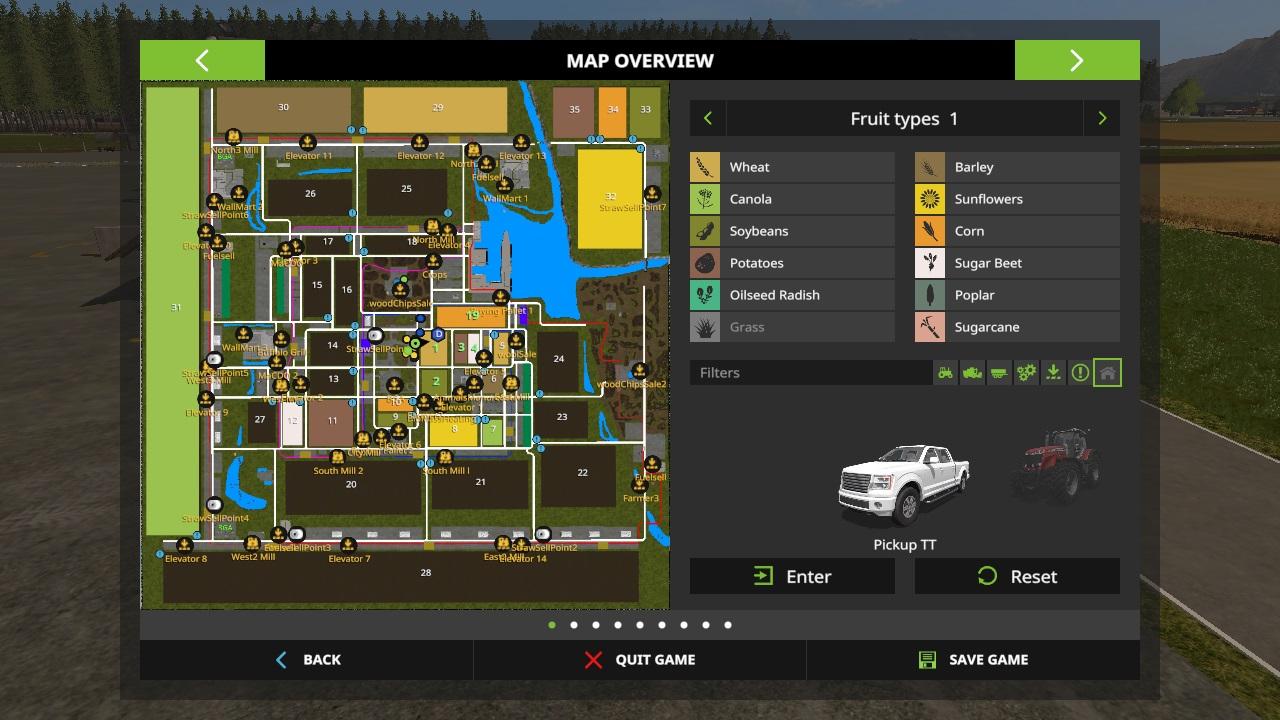Toggle the gears hotspot filter icon

1026,373
